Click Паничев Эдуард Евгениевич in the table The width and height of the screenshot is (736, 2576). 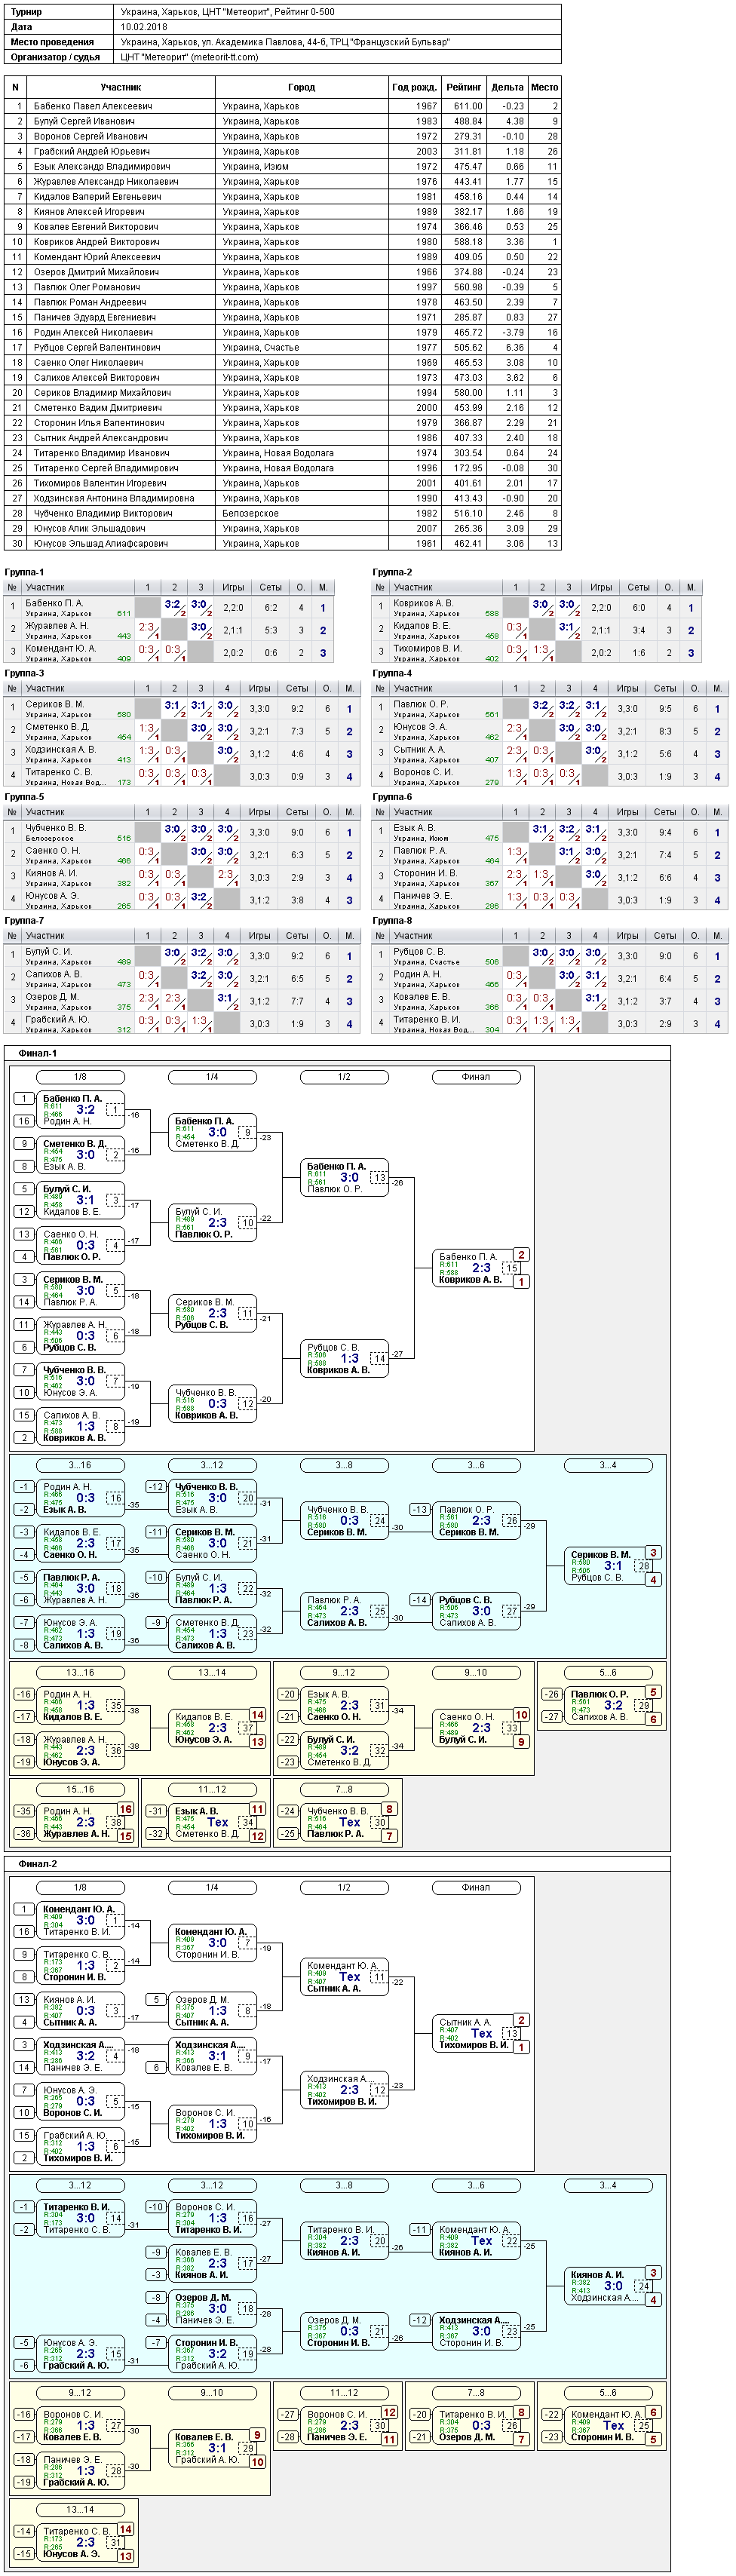point(95,317)
